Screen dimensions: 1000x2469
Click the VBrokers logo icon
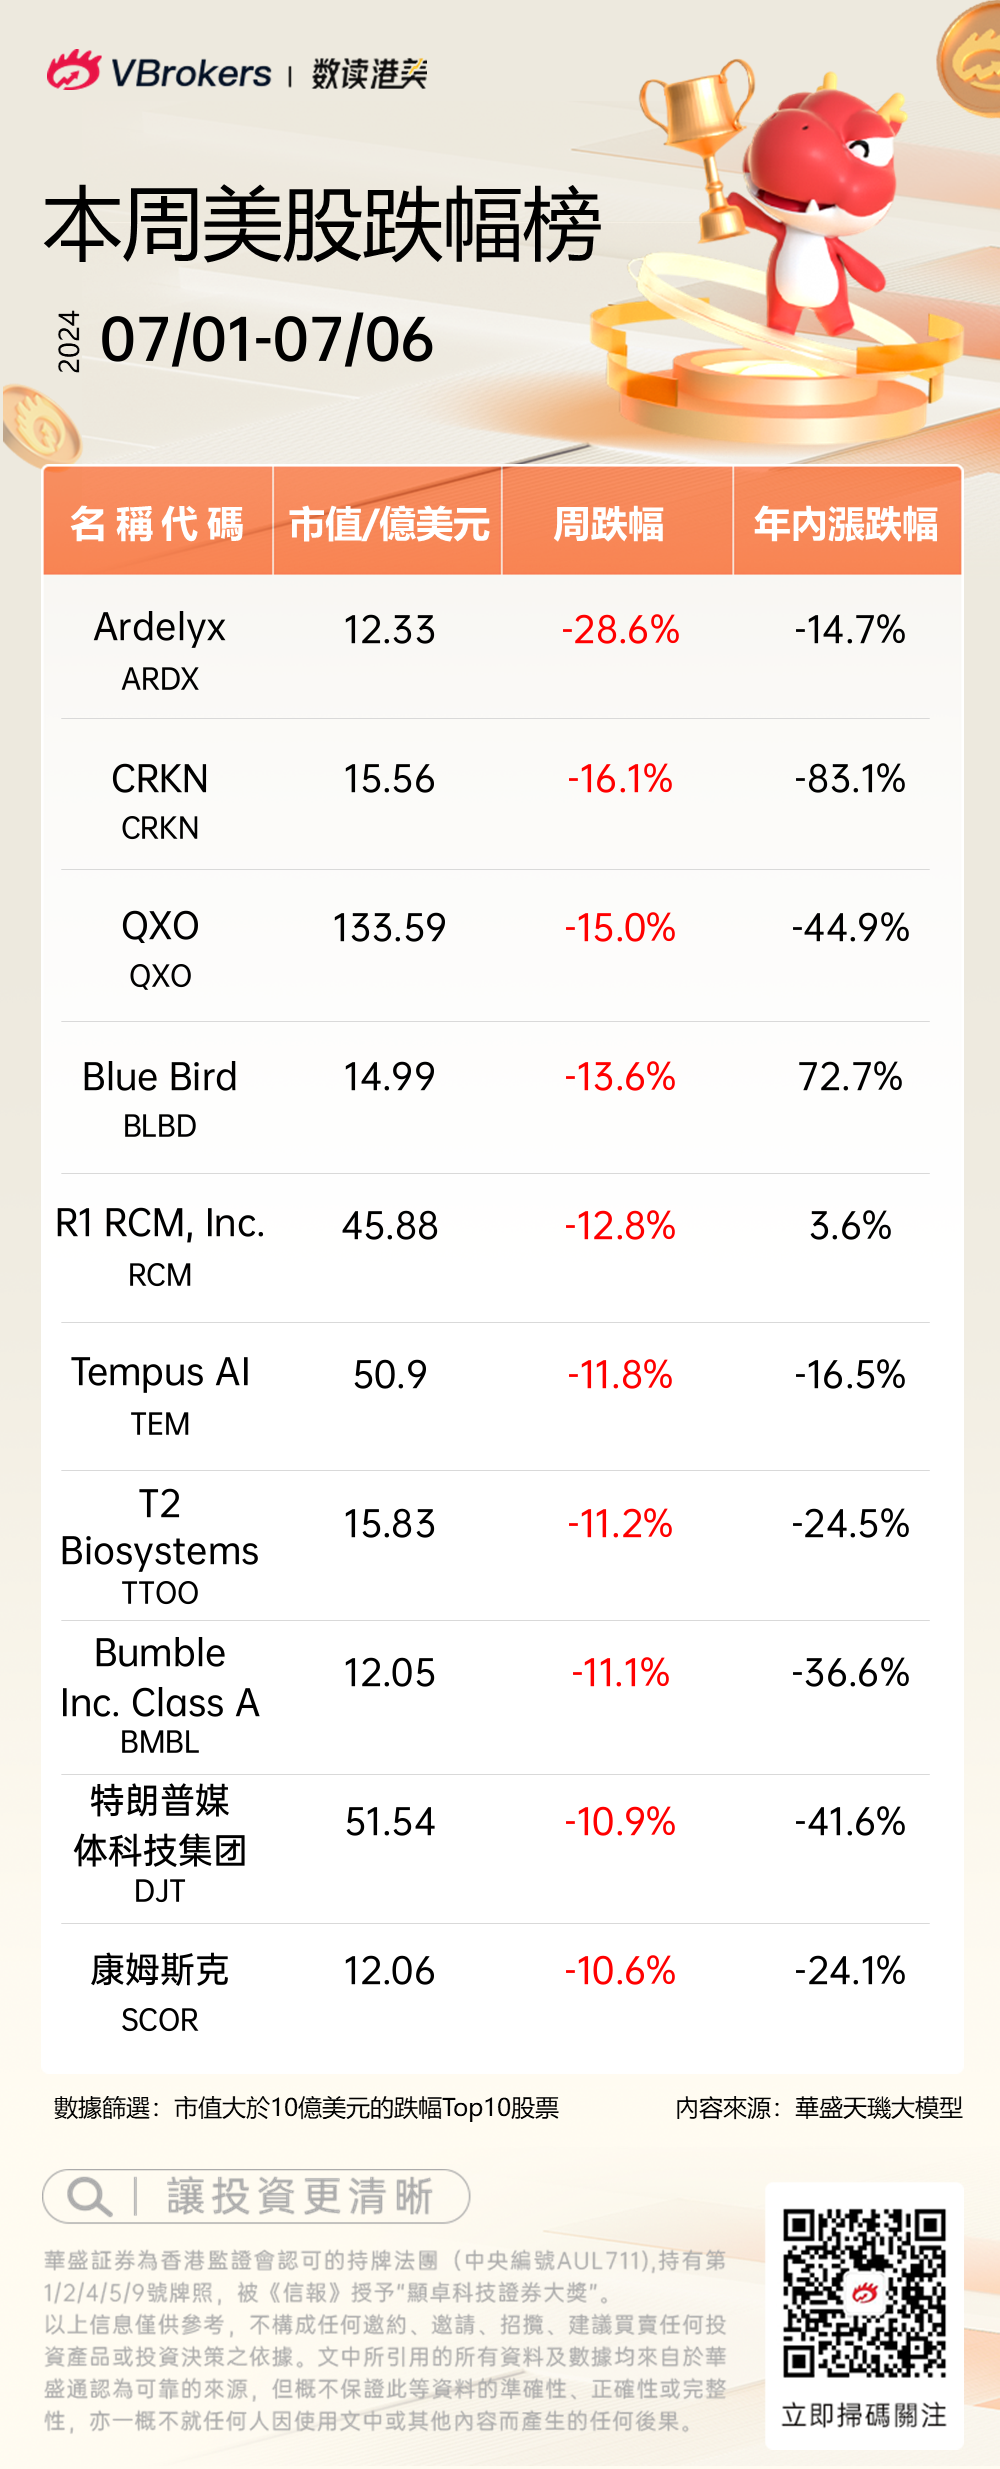pyautogui.click(x=73, y=71)
